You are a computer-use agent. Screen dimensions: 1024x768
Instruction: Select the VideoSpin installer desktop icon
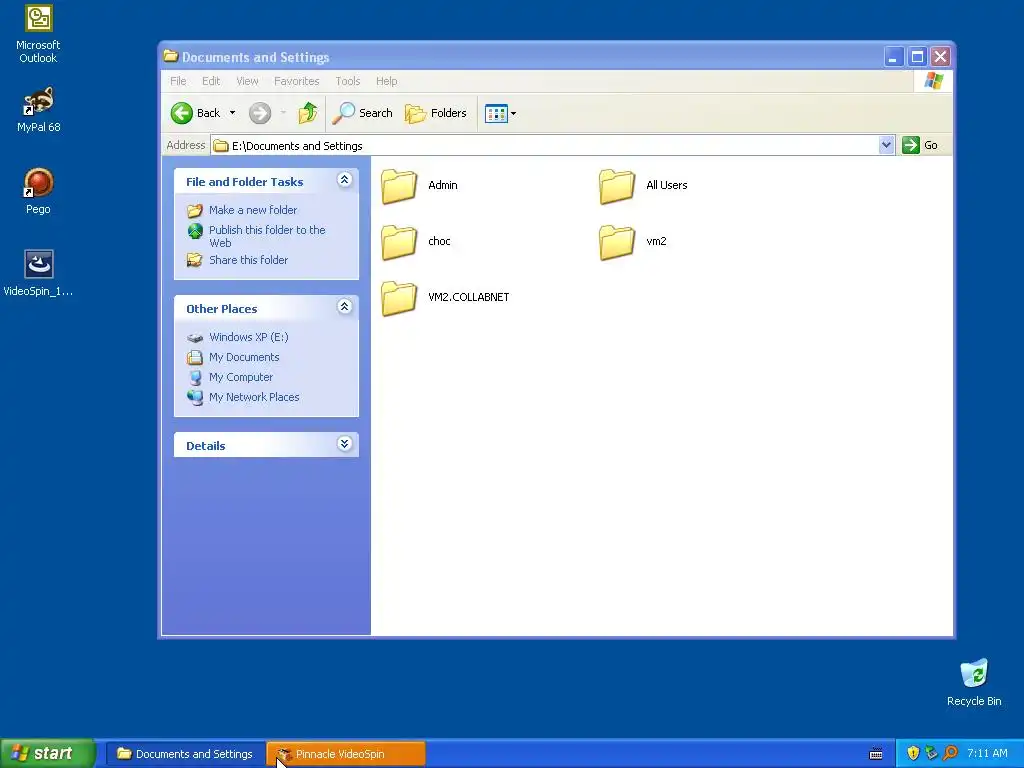[x=39, y=273]
